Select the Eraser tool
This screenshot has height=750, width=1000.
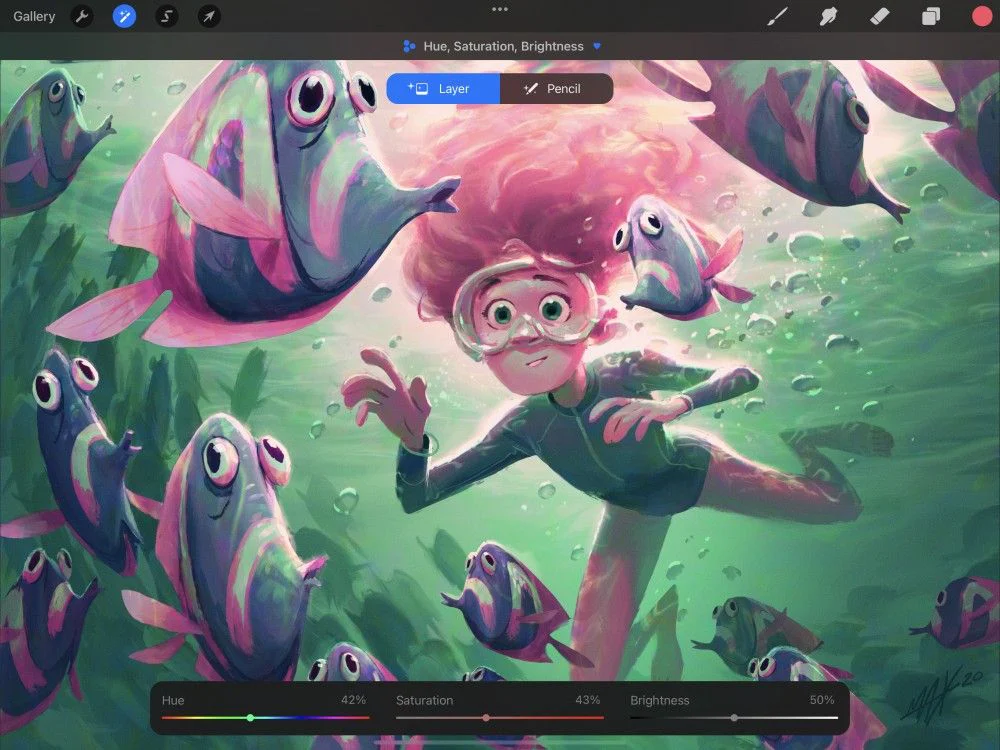coord(879,17)
